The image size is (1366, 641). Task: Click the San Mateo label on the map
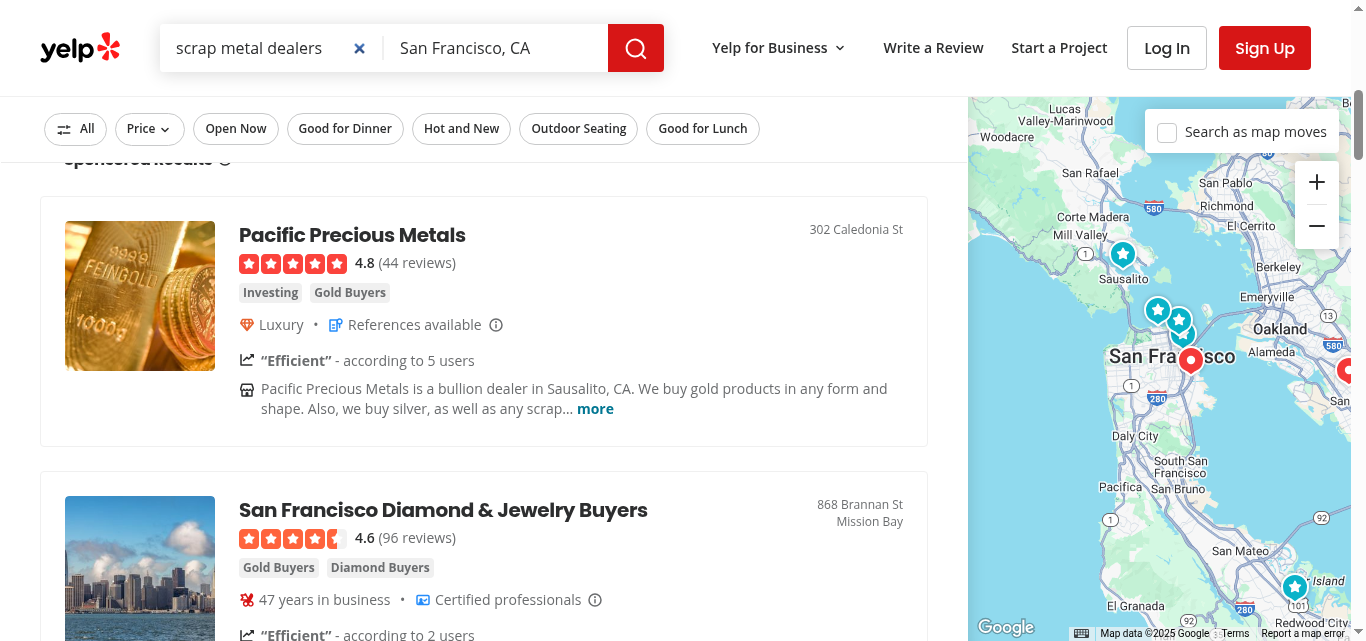tap(1240, 551)
